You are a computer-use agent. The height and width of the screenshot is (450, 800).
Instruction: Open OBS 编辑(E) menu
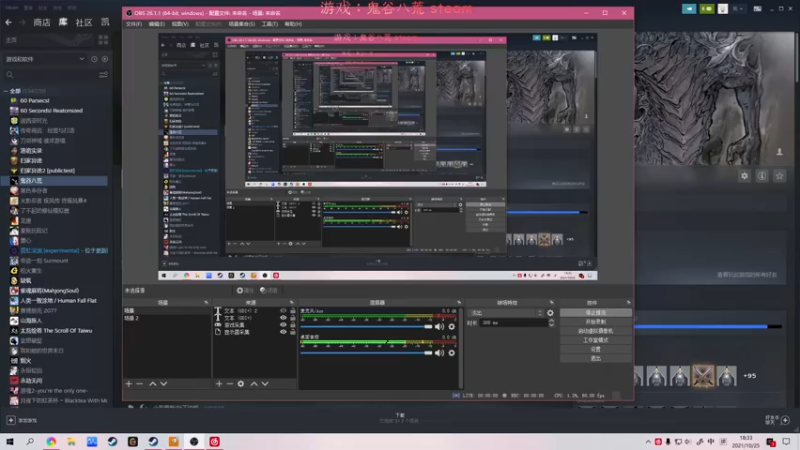click(157, 24)
